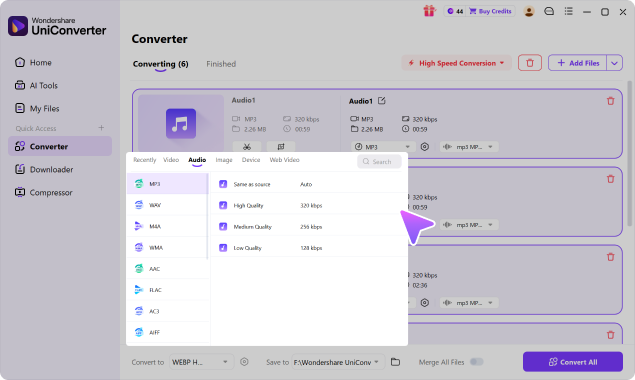Open the MP3 output format dropdown for Audio1
This screenshot has height=380, width=635.
tap(383, 147)
